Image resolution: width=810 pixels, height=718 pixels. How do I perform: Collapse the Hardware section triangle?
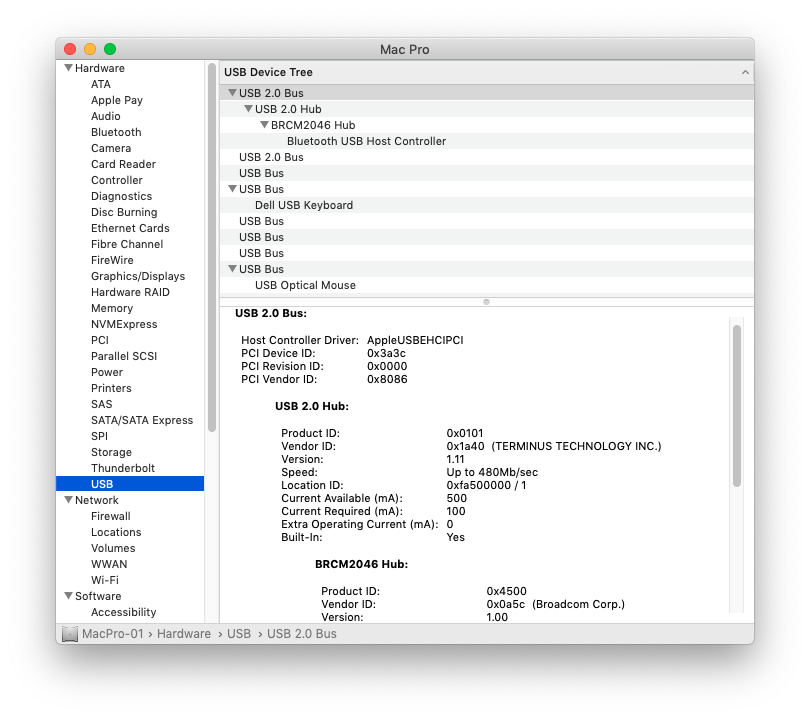pyautogui.click(x=68, y=68)
